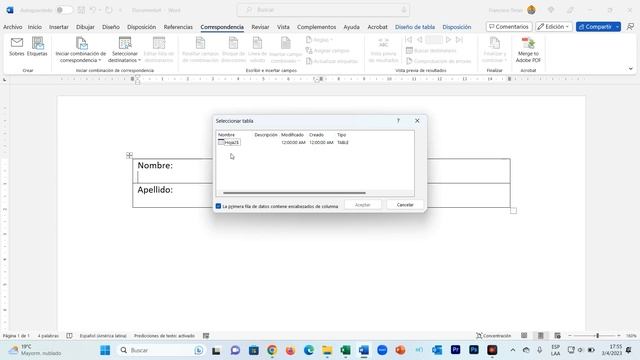The height and width of the screenshot is (360, 640).
Task: Click the help question mark in Seleccionar tabla dialog
Action: tap(398, 121)
